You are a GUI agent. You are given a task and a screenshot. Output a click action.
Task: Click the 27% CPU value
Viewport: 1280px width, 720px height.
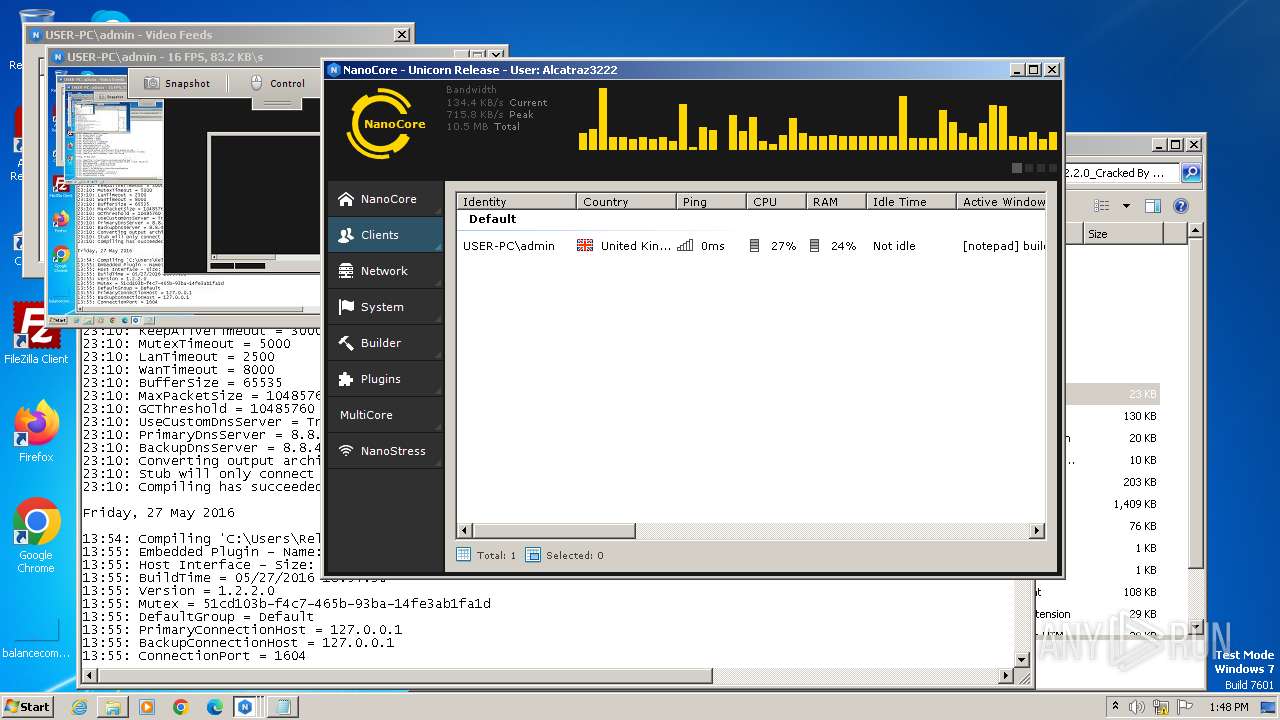(x=783, y=246)
